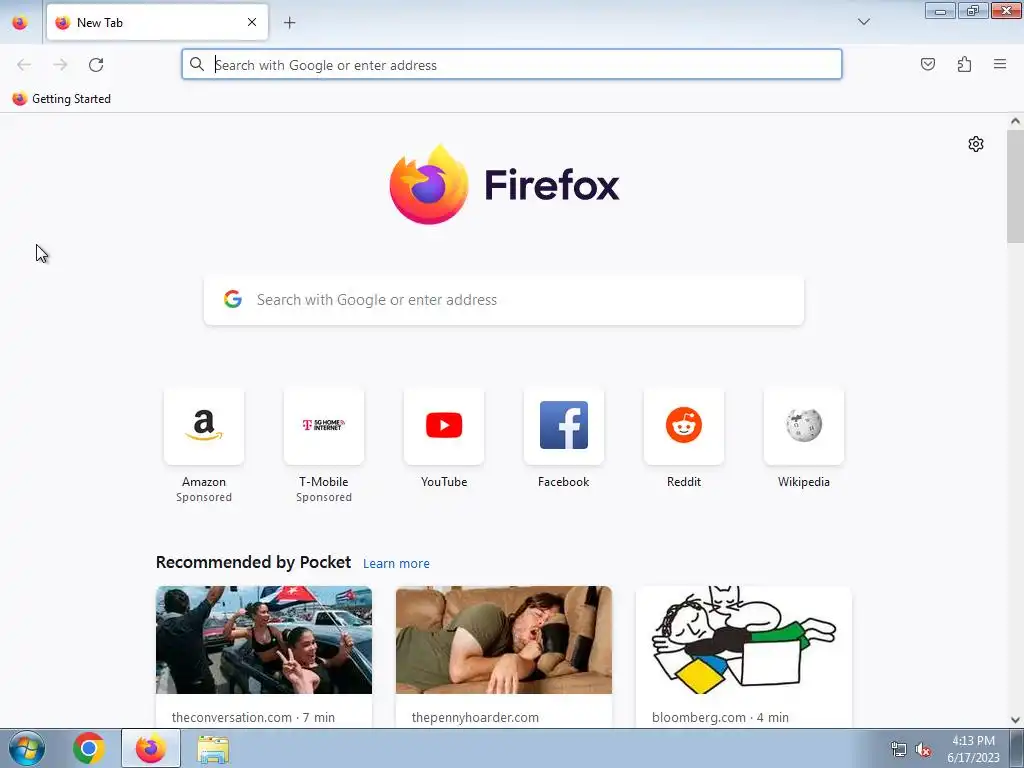Launch Chrome from the taskbar

coord(89,748)
